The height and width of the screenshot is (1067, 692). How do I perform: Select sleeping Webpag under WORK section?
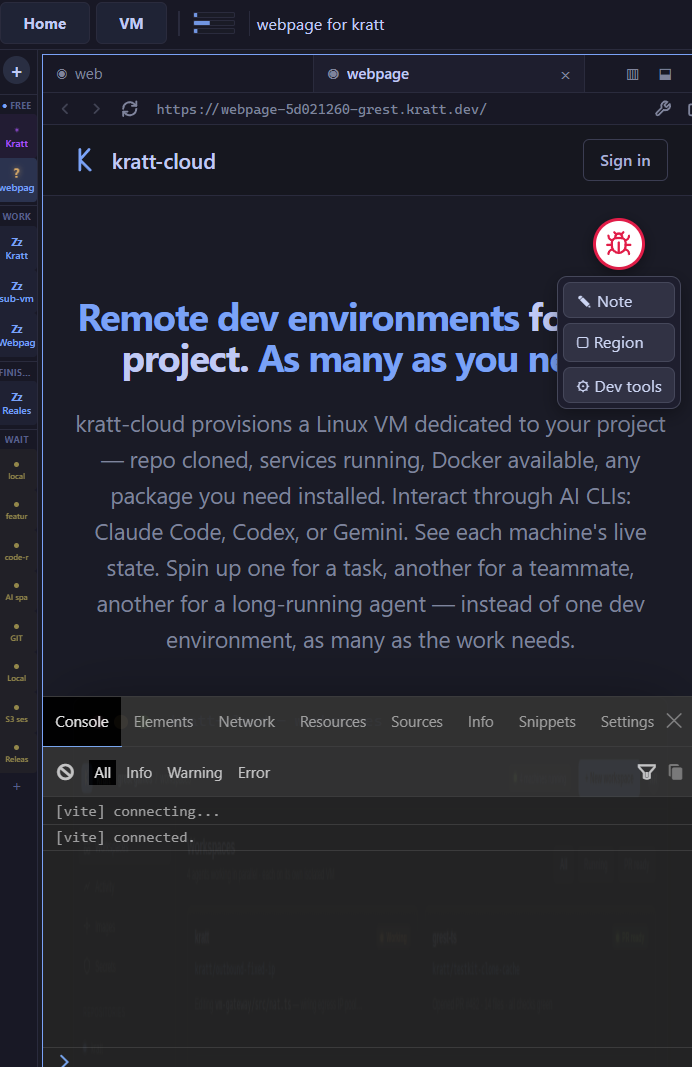pos(17,335)
